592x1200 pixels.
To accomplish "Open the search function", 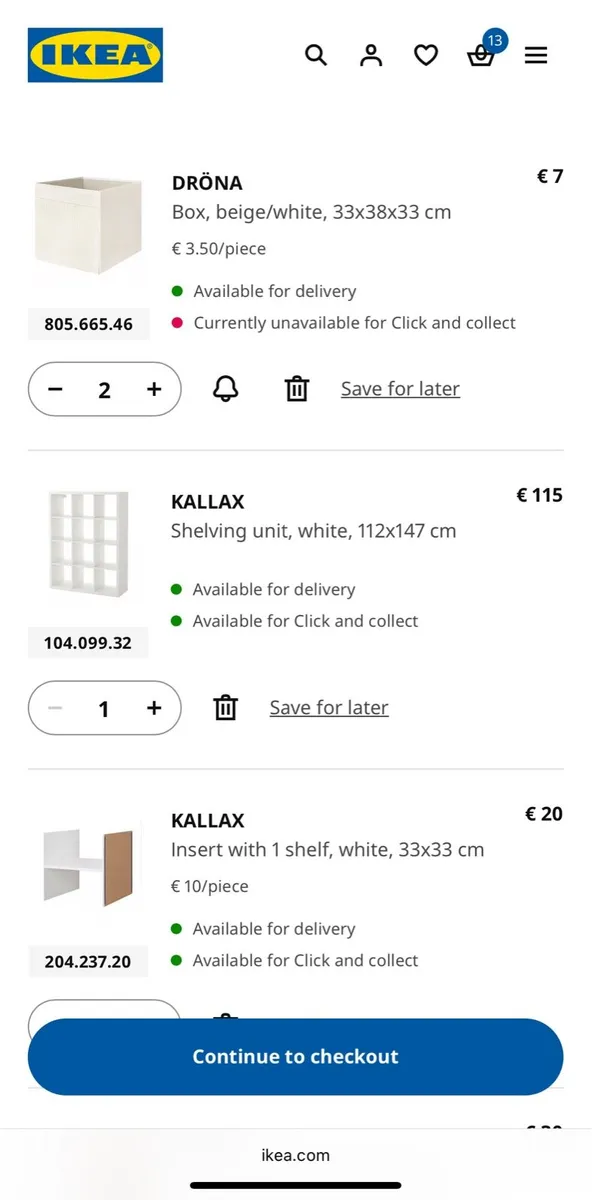I will (316, 55).
